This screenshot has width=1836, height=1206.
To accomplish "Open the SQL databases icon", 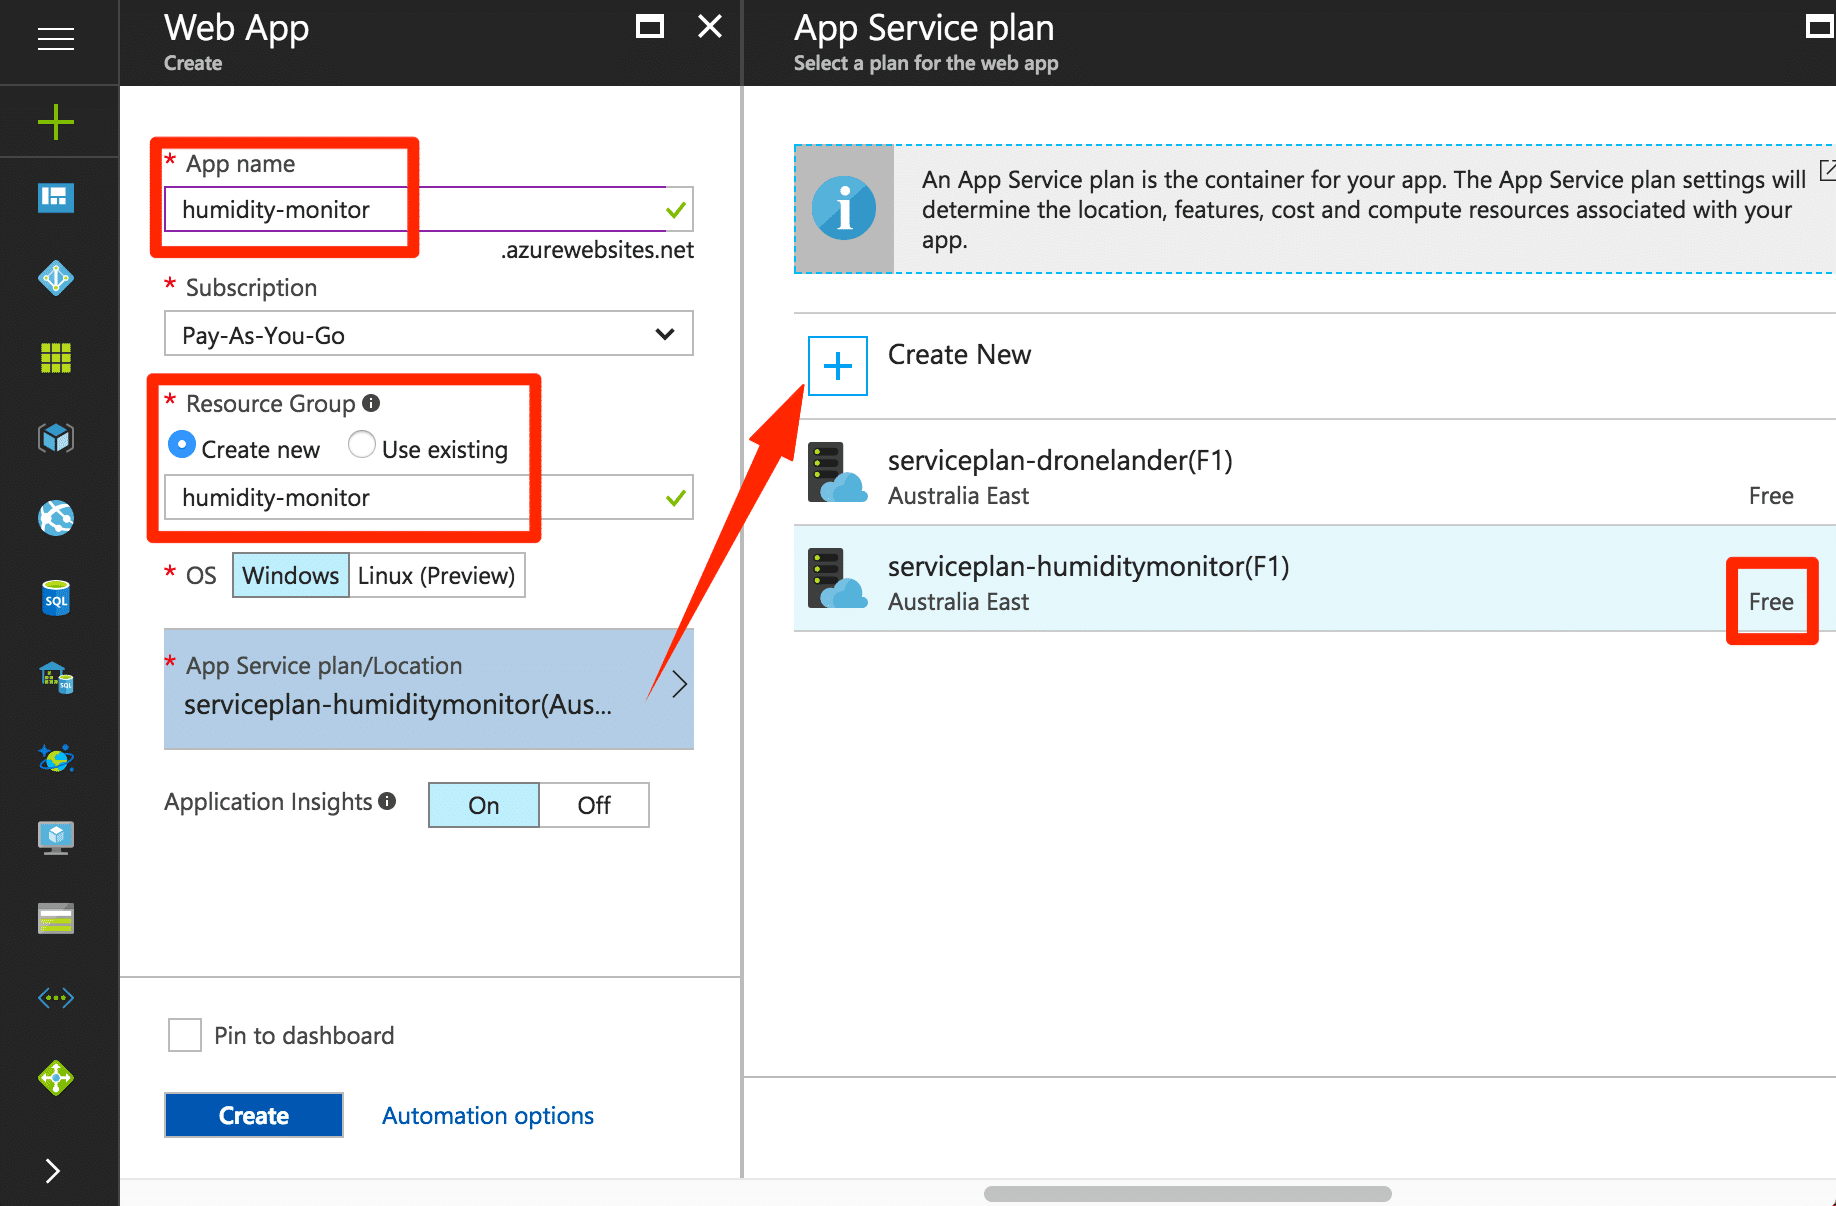I will (x=56, y=598).
